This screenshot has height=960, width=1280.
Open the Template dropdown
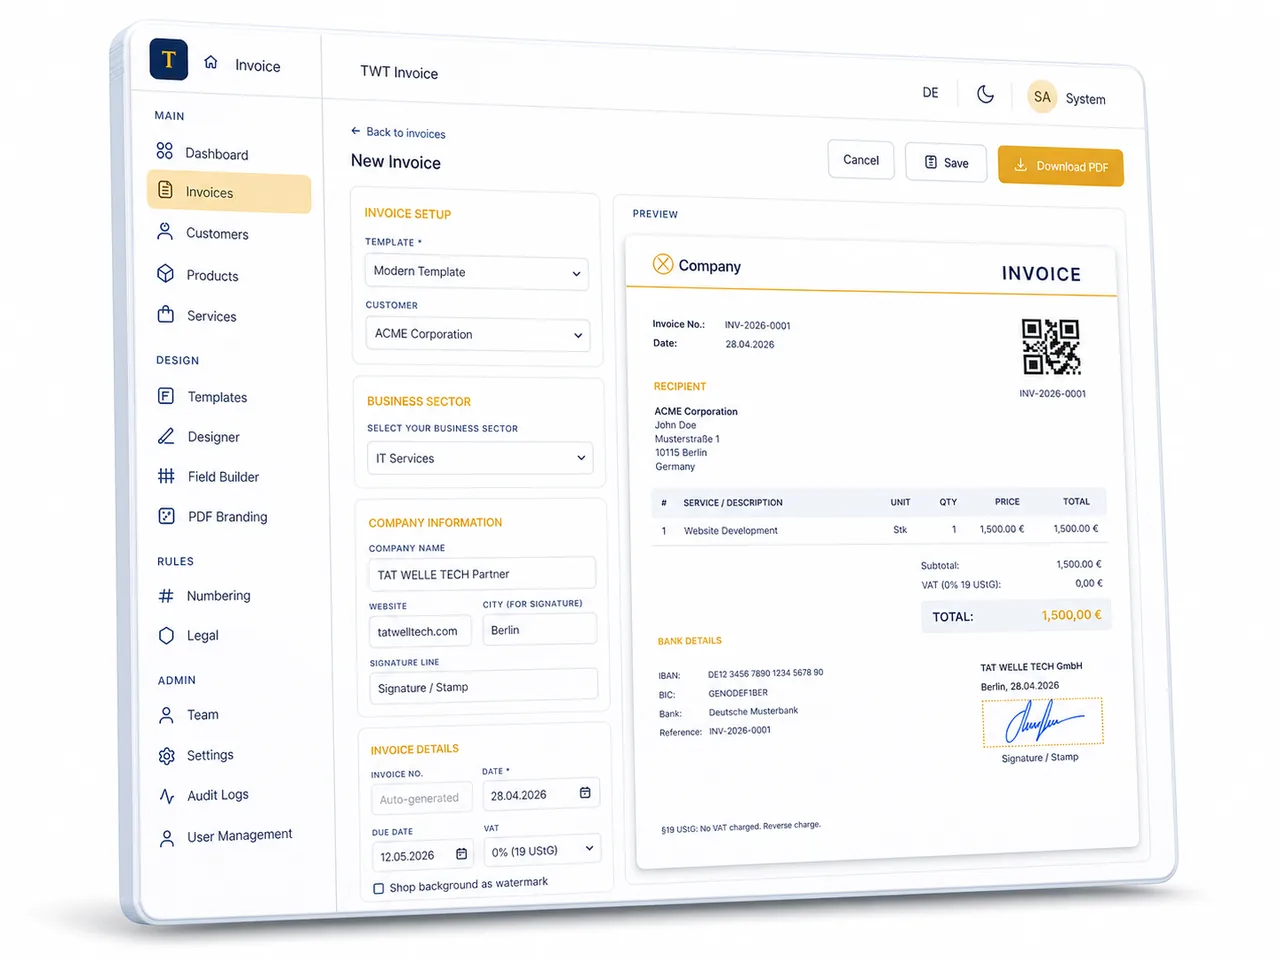click(477, 272)
